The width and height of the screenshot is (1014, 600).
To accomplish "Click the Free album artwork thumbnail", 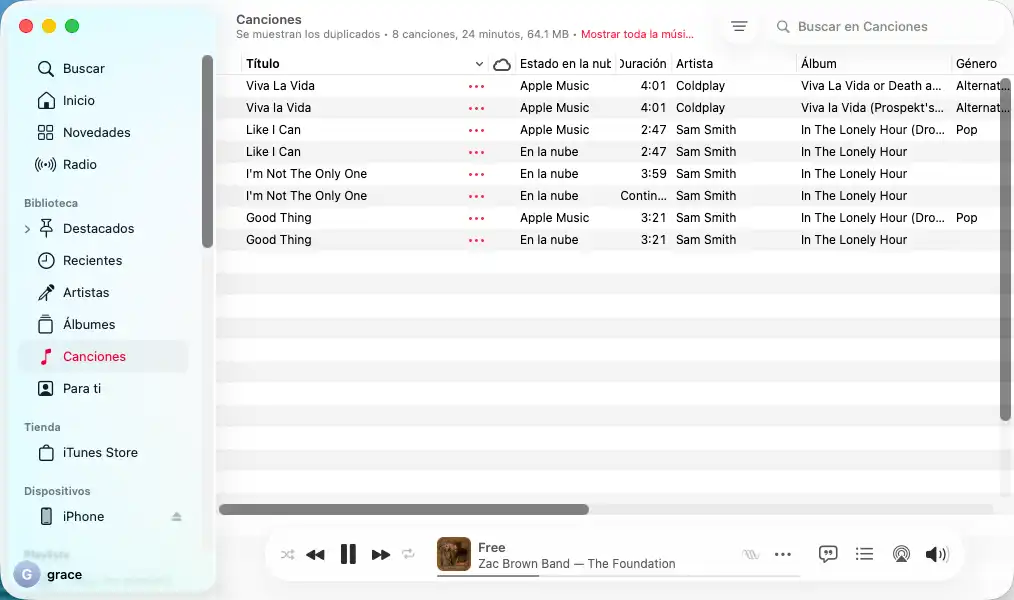I will [453, 554].
